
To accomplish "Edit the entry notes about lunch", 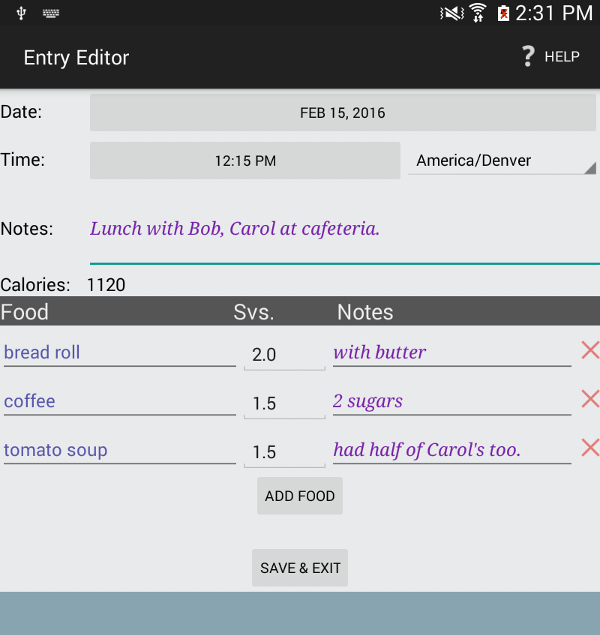I will click(345, 237).
